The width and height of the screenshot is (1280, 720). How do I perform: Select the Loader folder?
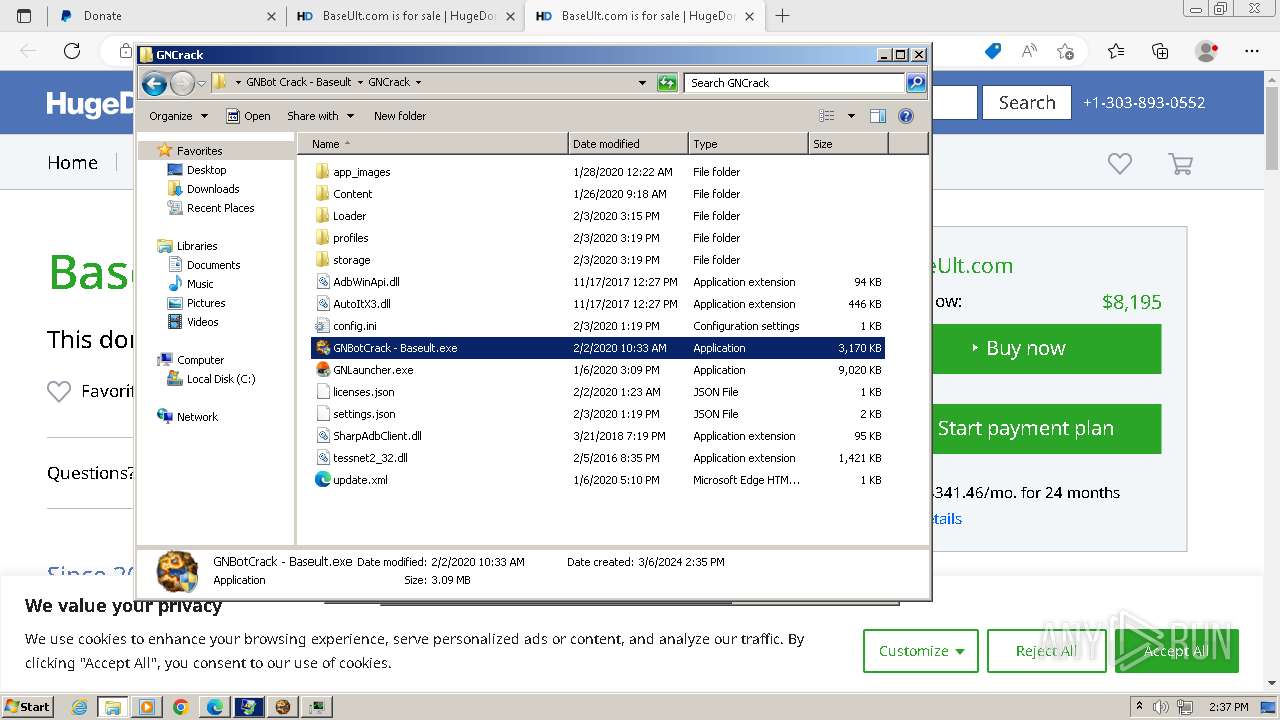pos(598,216)
